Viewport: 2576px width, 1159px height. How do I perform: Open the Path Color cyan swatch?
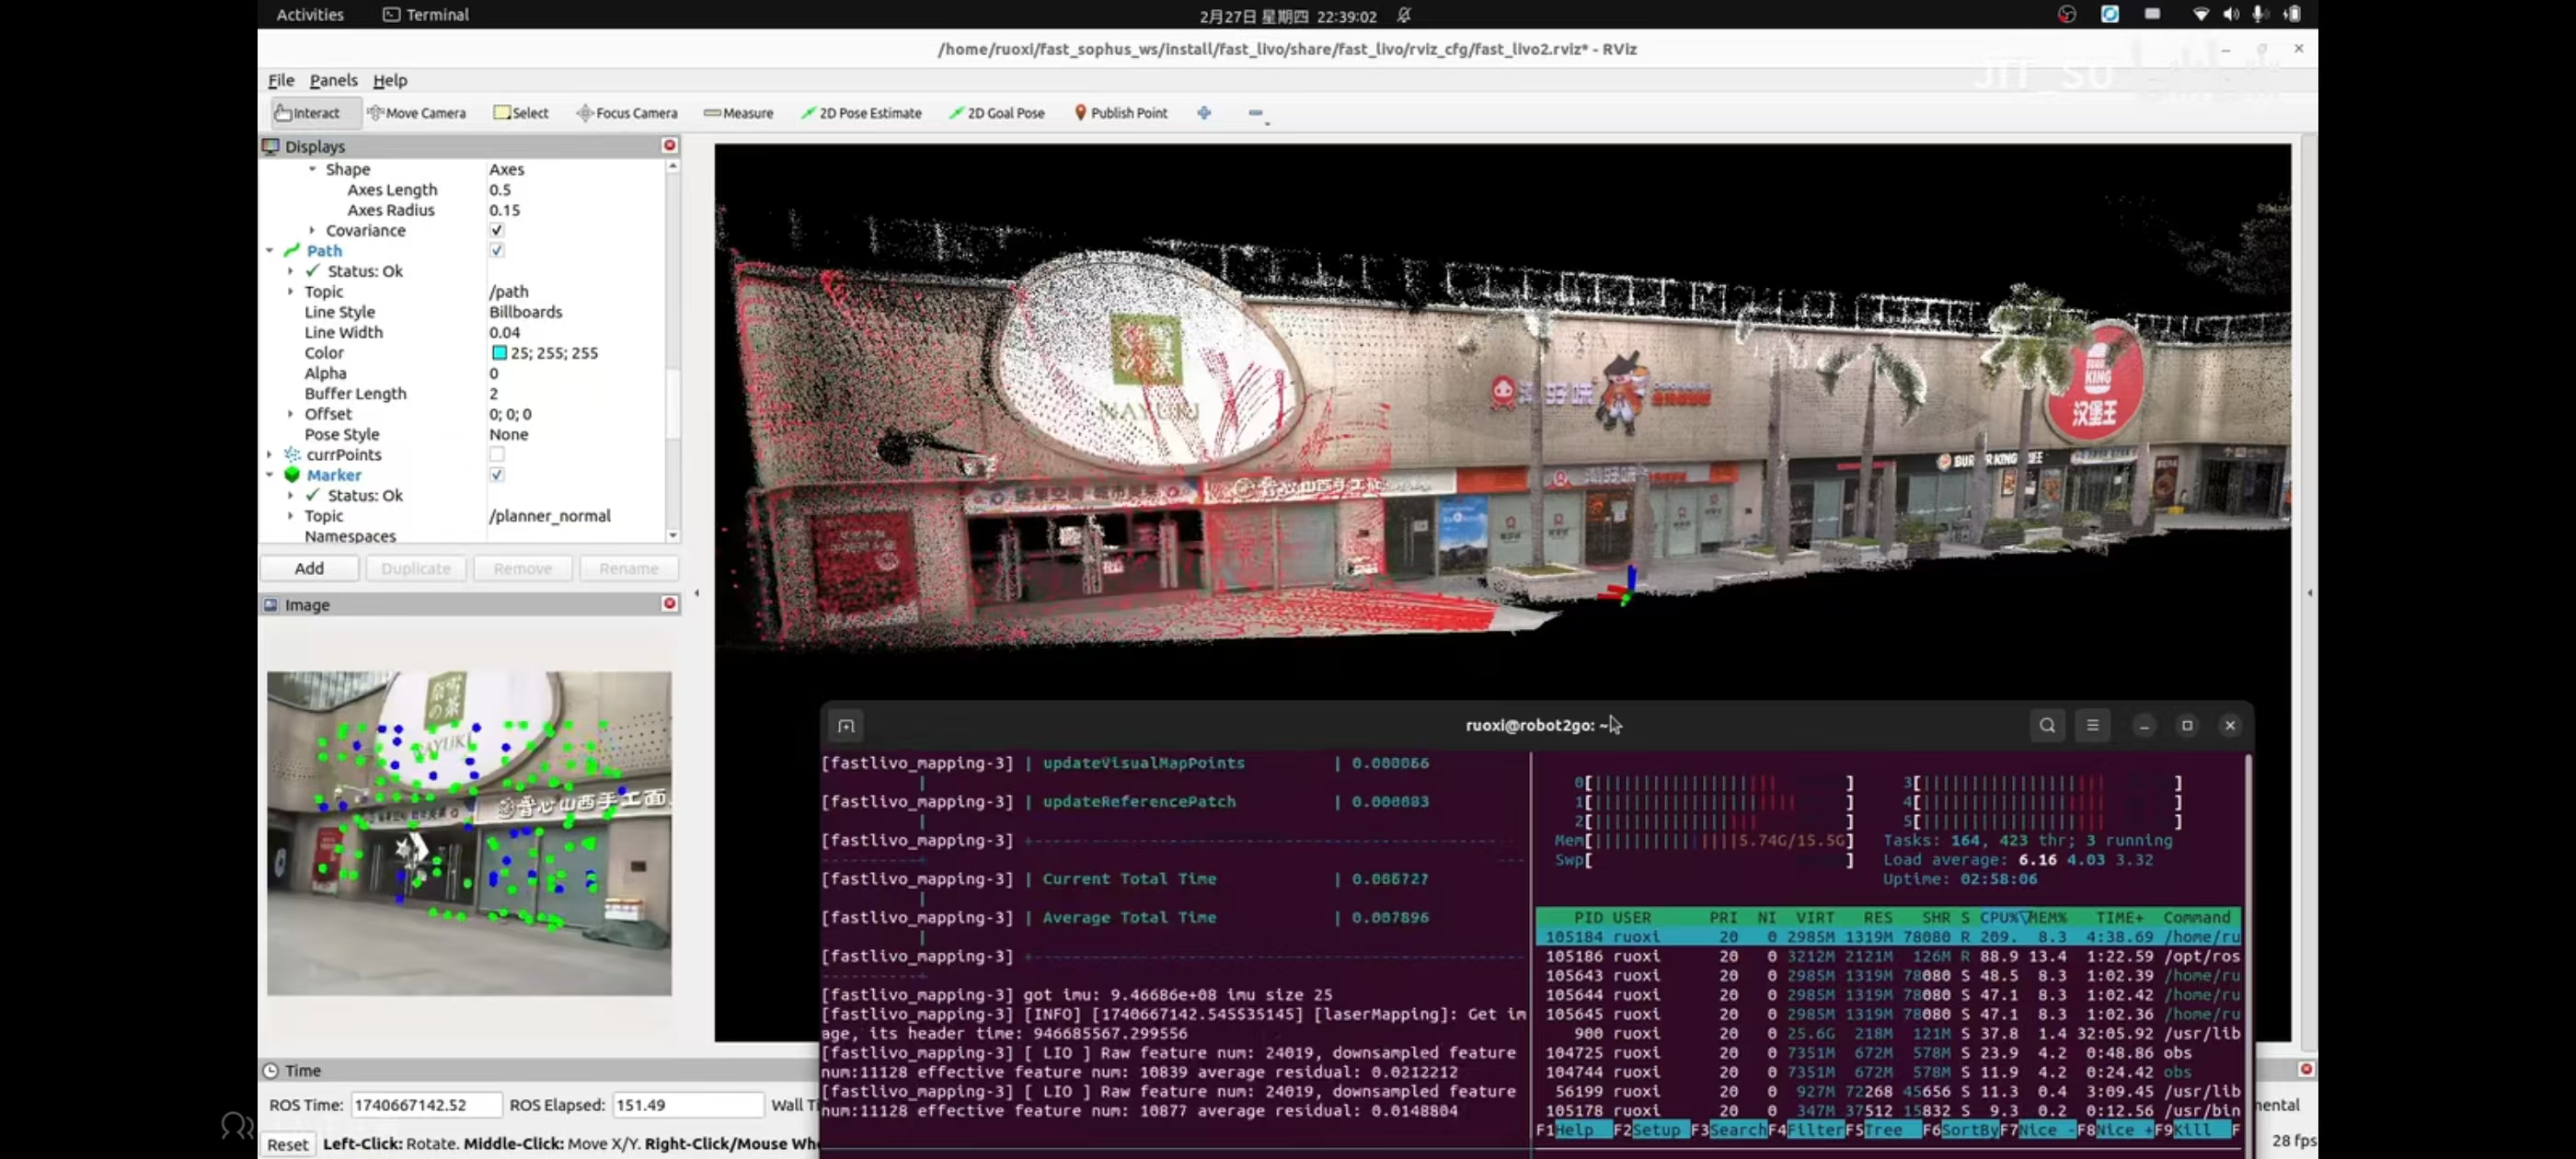(x=499, y=352)
